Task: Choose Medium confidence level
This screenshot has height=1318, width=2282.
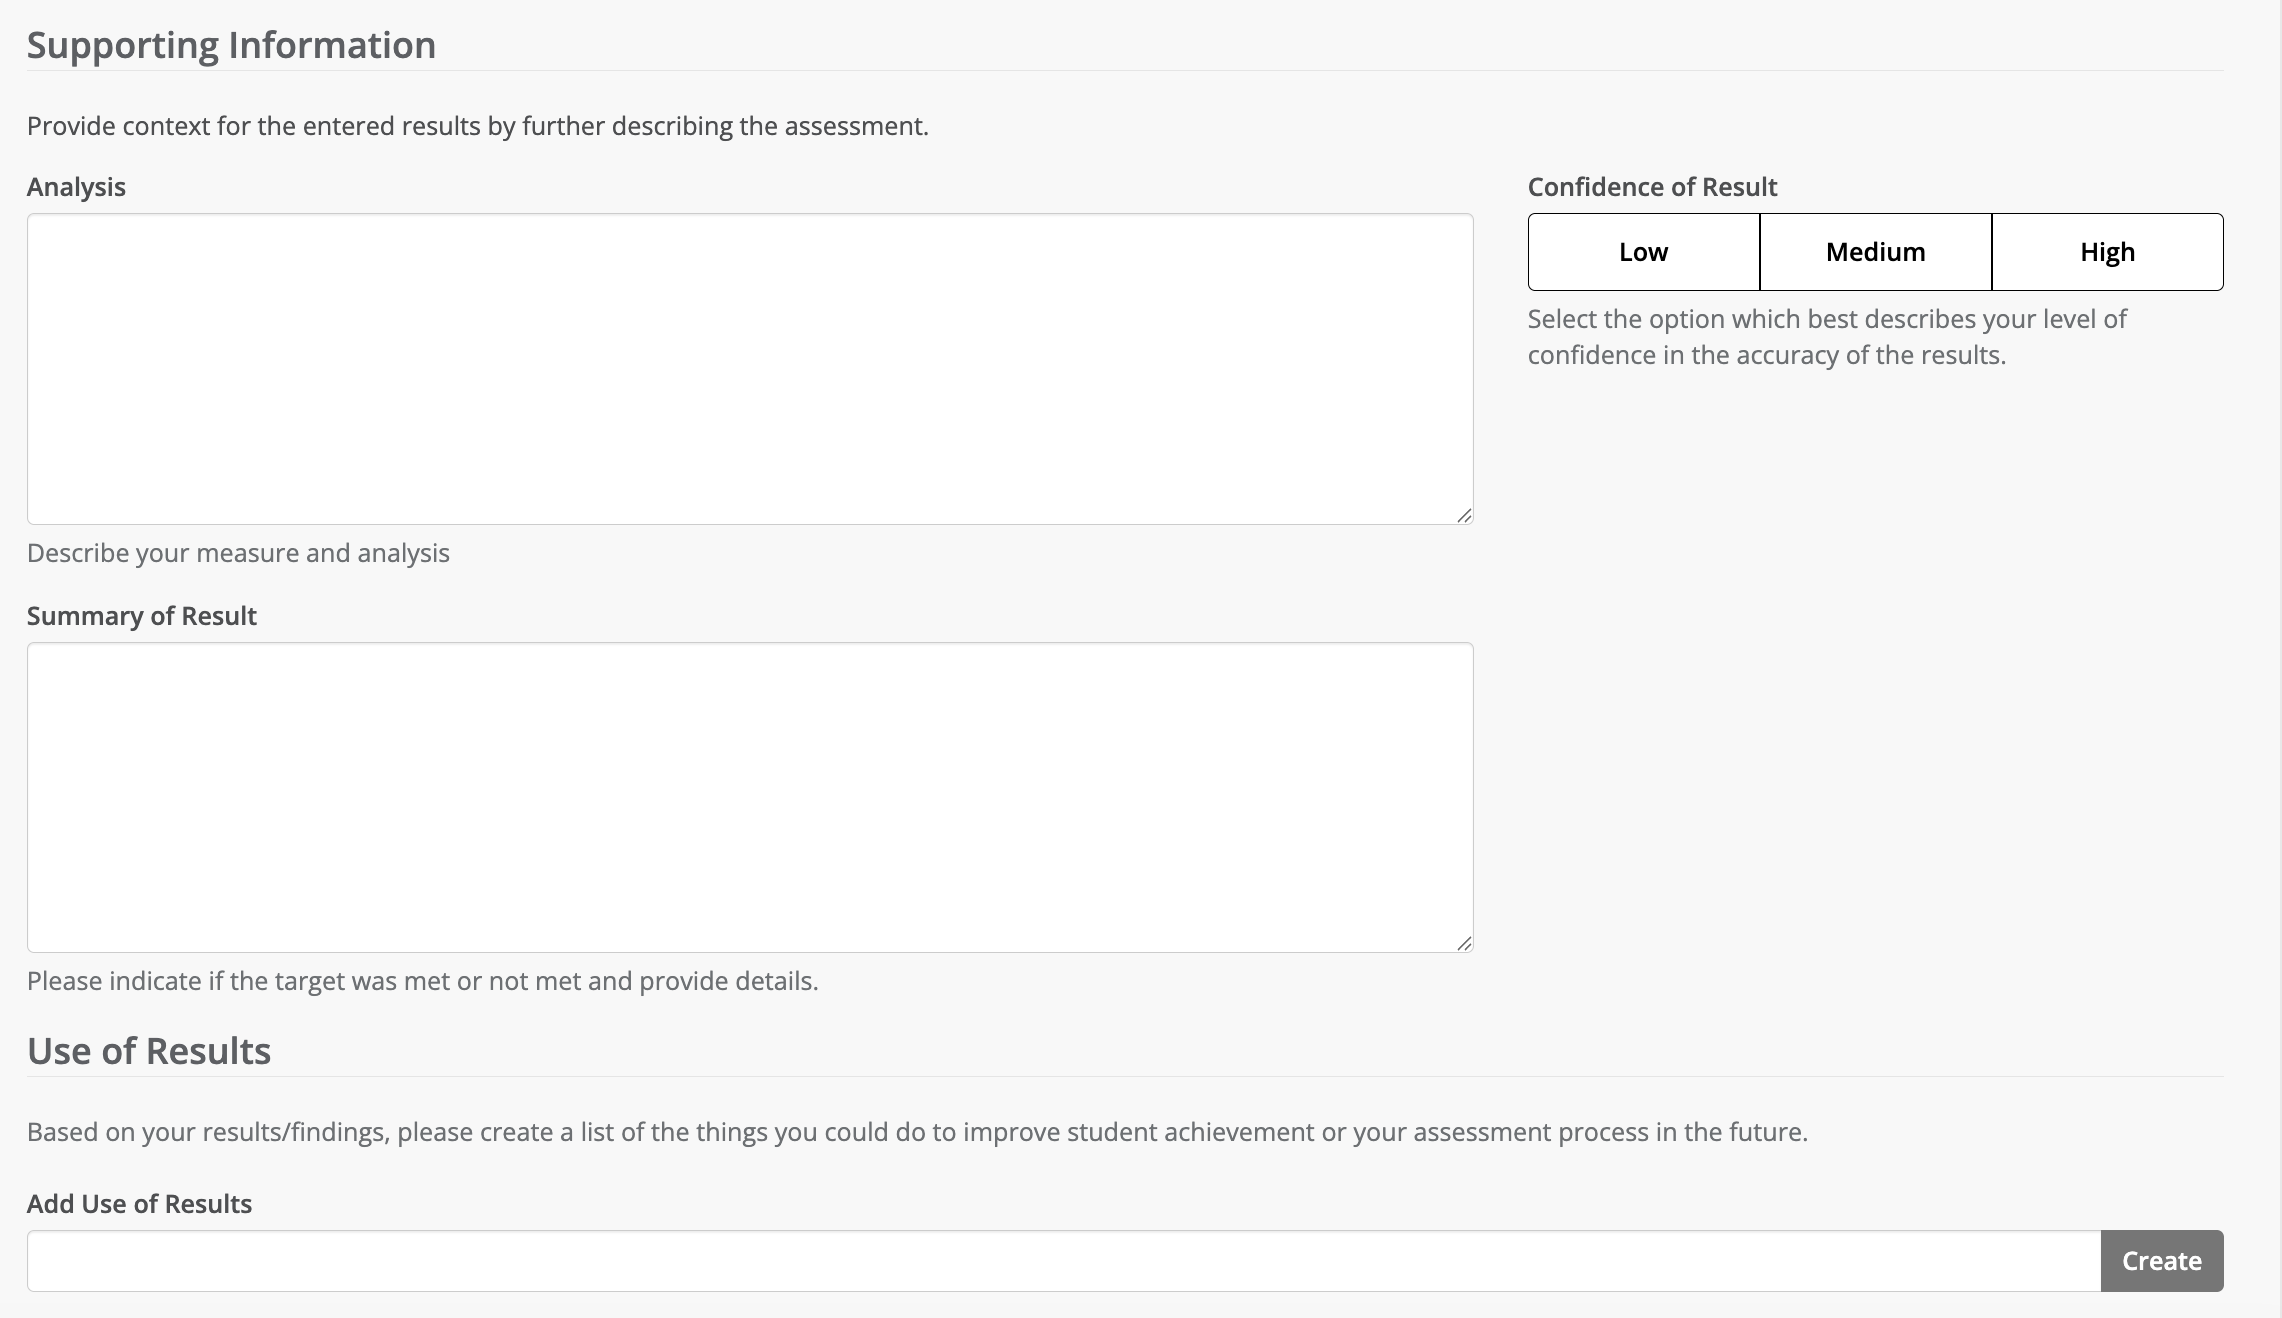Action: pos(1875,252)
